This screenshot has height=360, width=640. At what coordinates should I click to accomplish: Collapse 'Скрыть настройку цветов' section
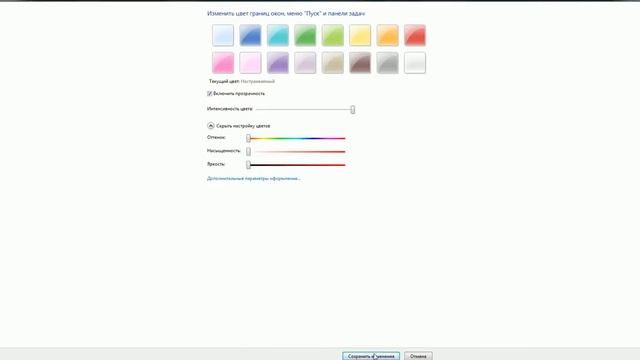(x=211, y=126)
